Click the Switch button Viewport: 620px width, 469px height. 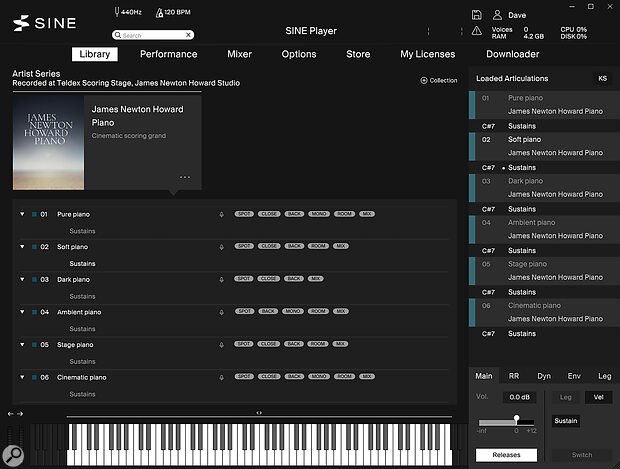tap(582, 455)
